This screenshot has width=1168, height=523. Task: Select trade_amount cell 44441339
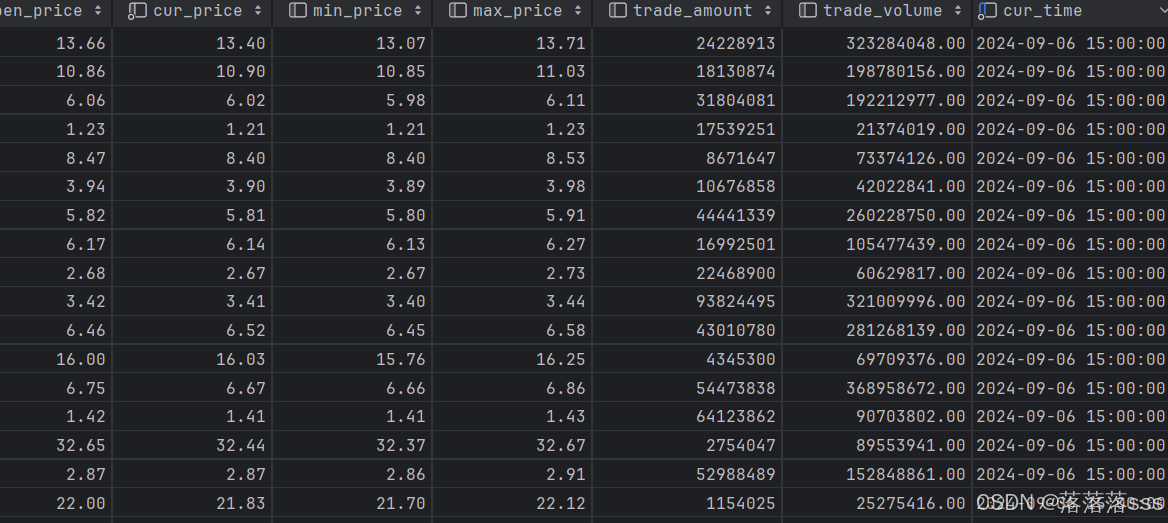click(x=736, y=215)
